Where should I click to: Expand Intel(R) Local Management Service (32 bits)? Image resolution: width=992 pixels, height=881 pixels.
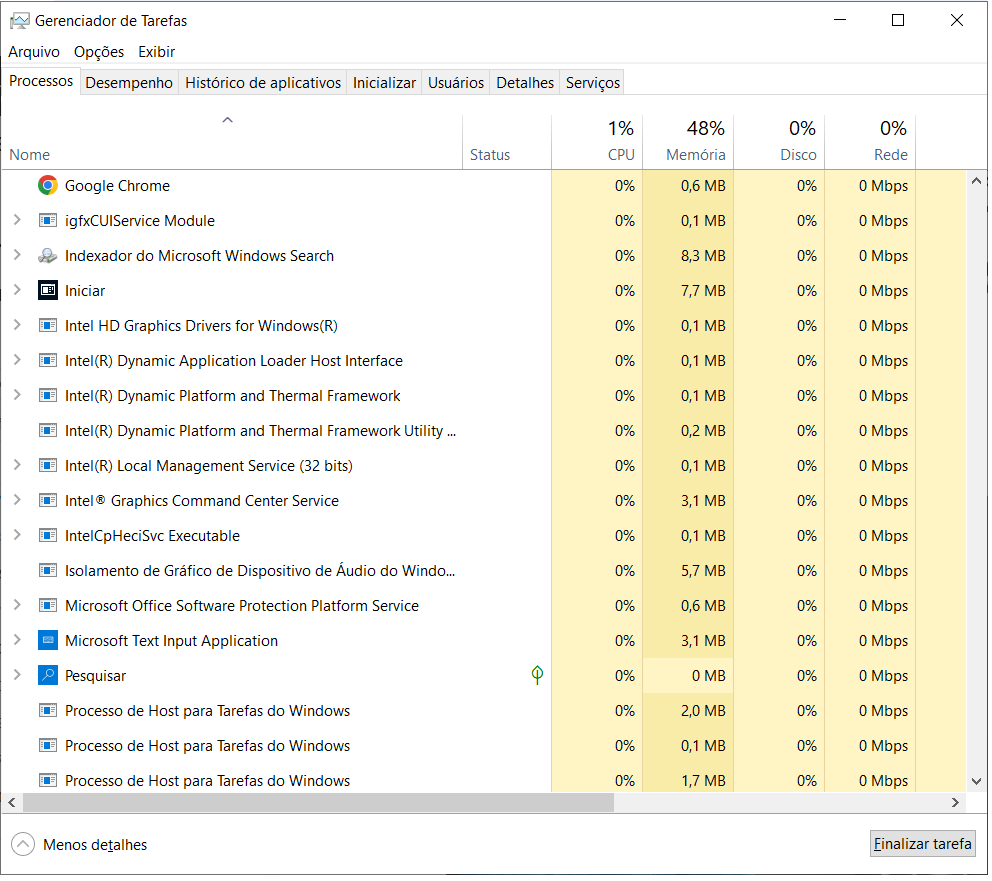tap(18, 465)
